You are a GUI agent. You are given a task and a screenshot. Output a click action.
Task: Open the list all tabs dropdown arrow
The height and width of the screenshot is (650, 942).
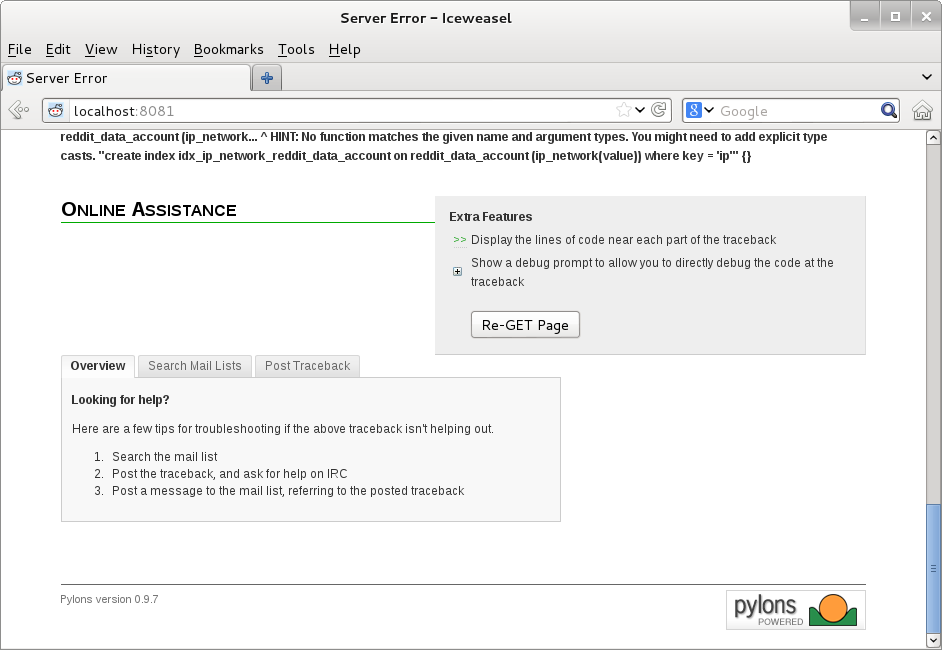pos(926,77)
